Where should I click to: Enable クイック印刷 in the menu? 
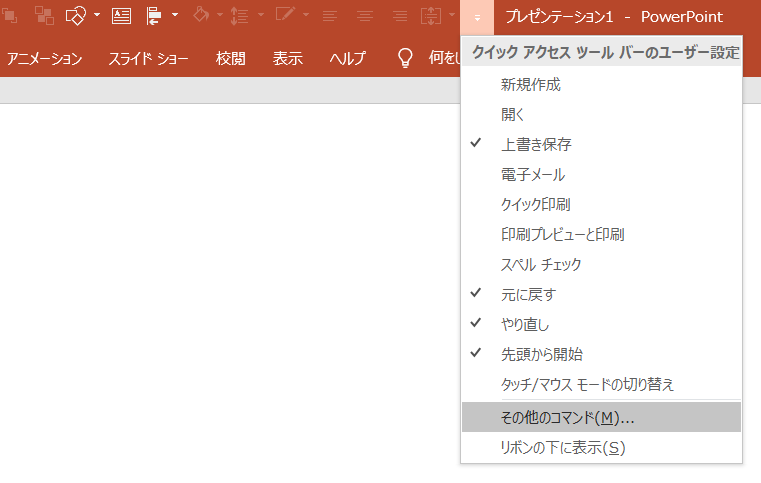pyautogui.click(x=601, y=205)
